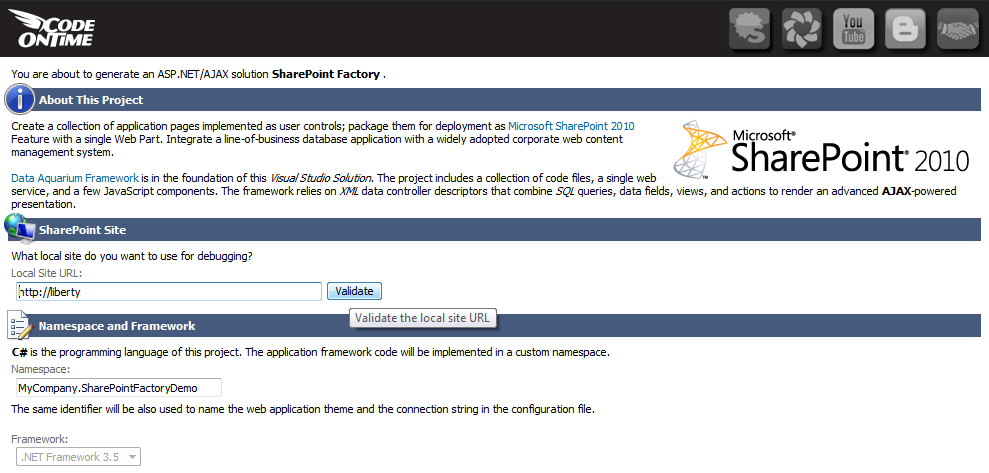Open the Data Aquarium Framework link
Image resolution: width=989 pixels, height=473 pixels.
click(75, 178)
